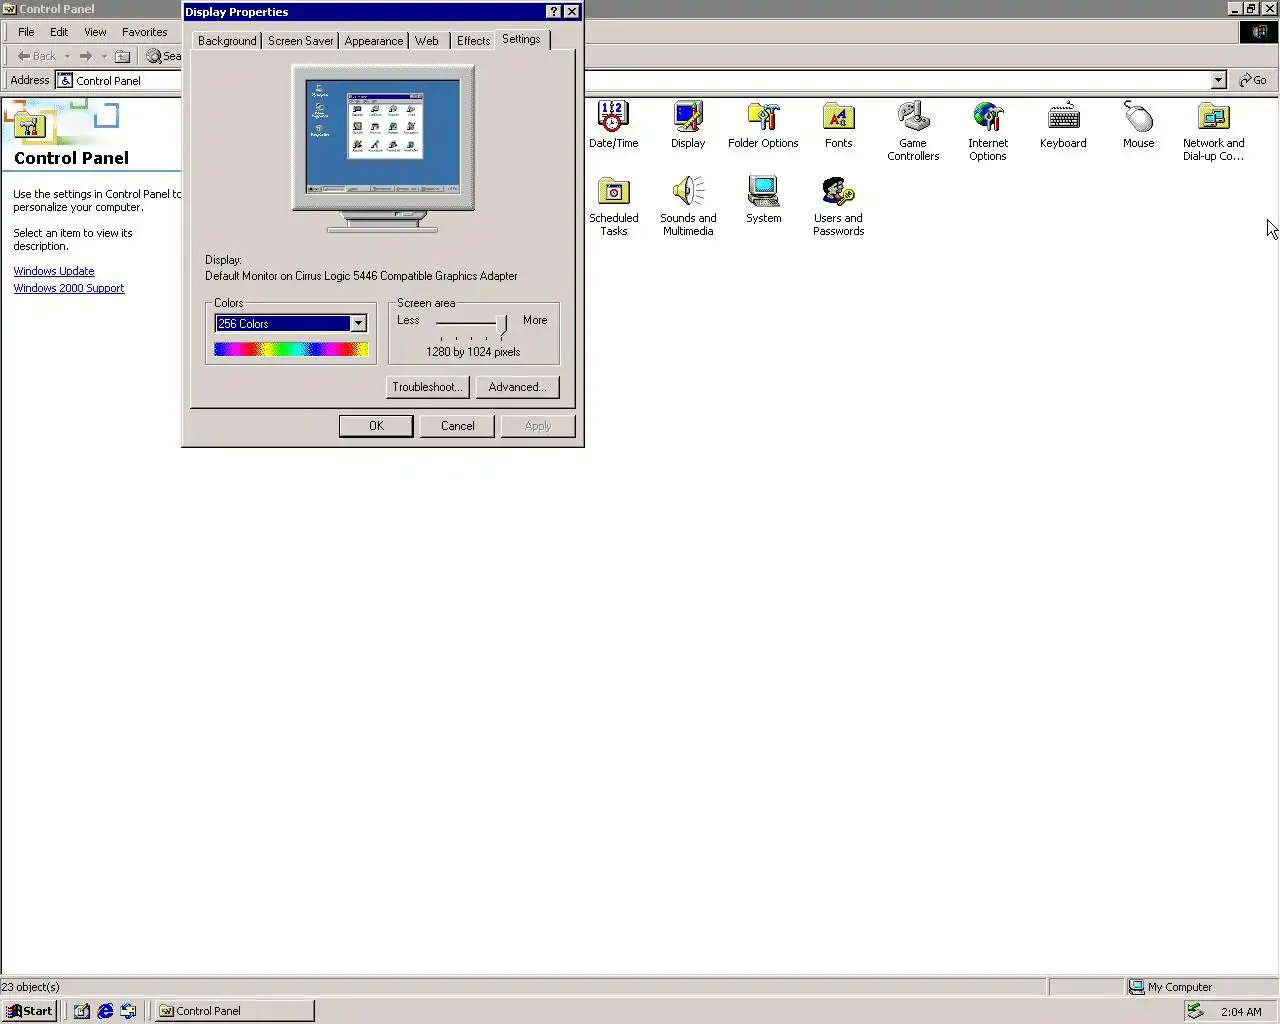Select the Settings tab
The image size is (1280, 1024).
click(x=521, y=39)
